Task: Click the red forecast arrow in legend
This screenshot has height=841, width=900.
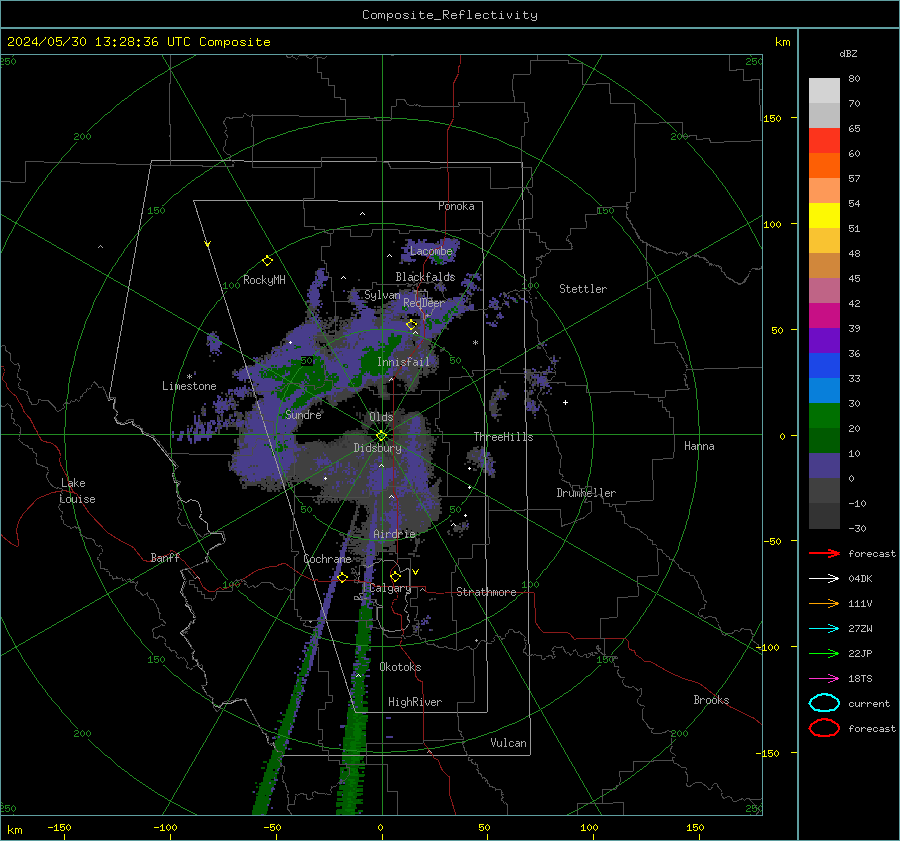Action: pyautogui.click(x=824, y=553)
